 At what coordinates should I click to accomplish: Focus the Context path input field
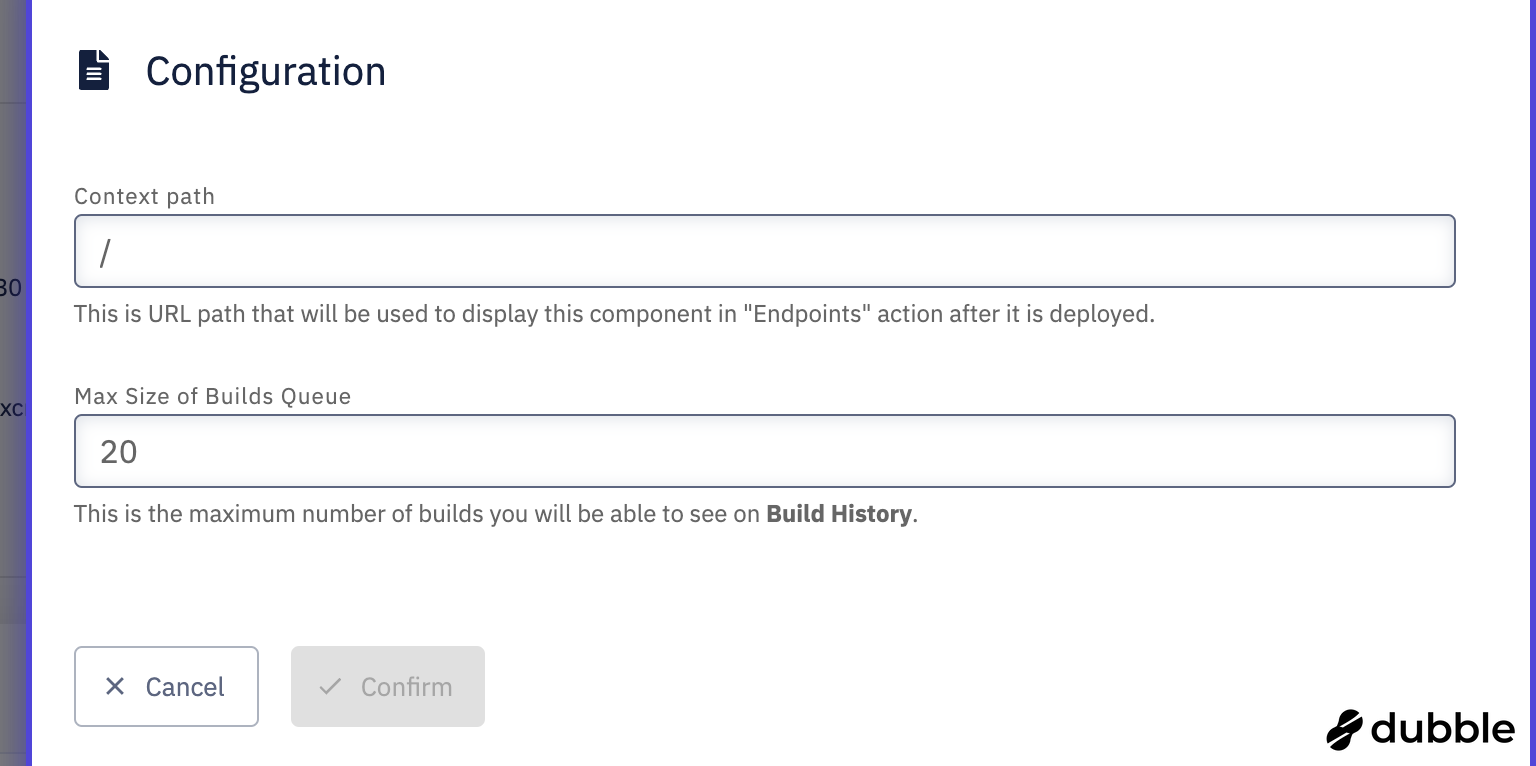click(x=764, y=251)
